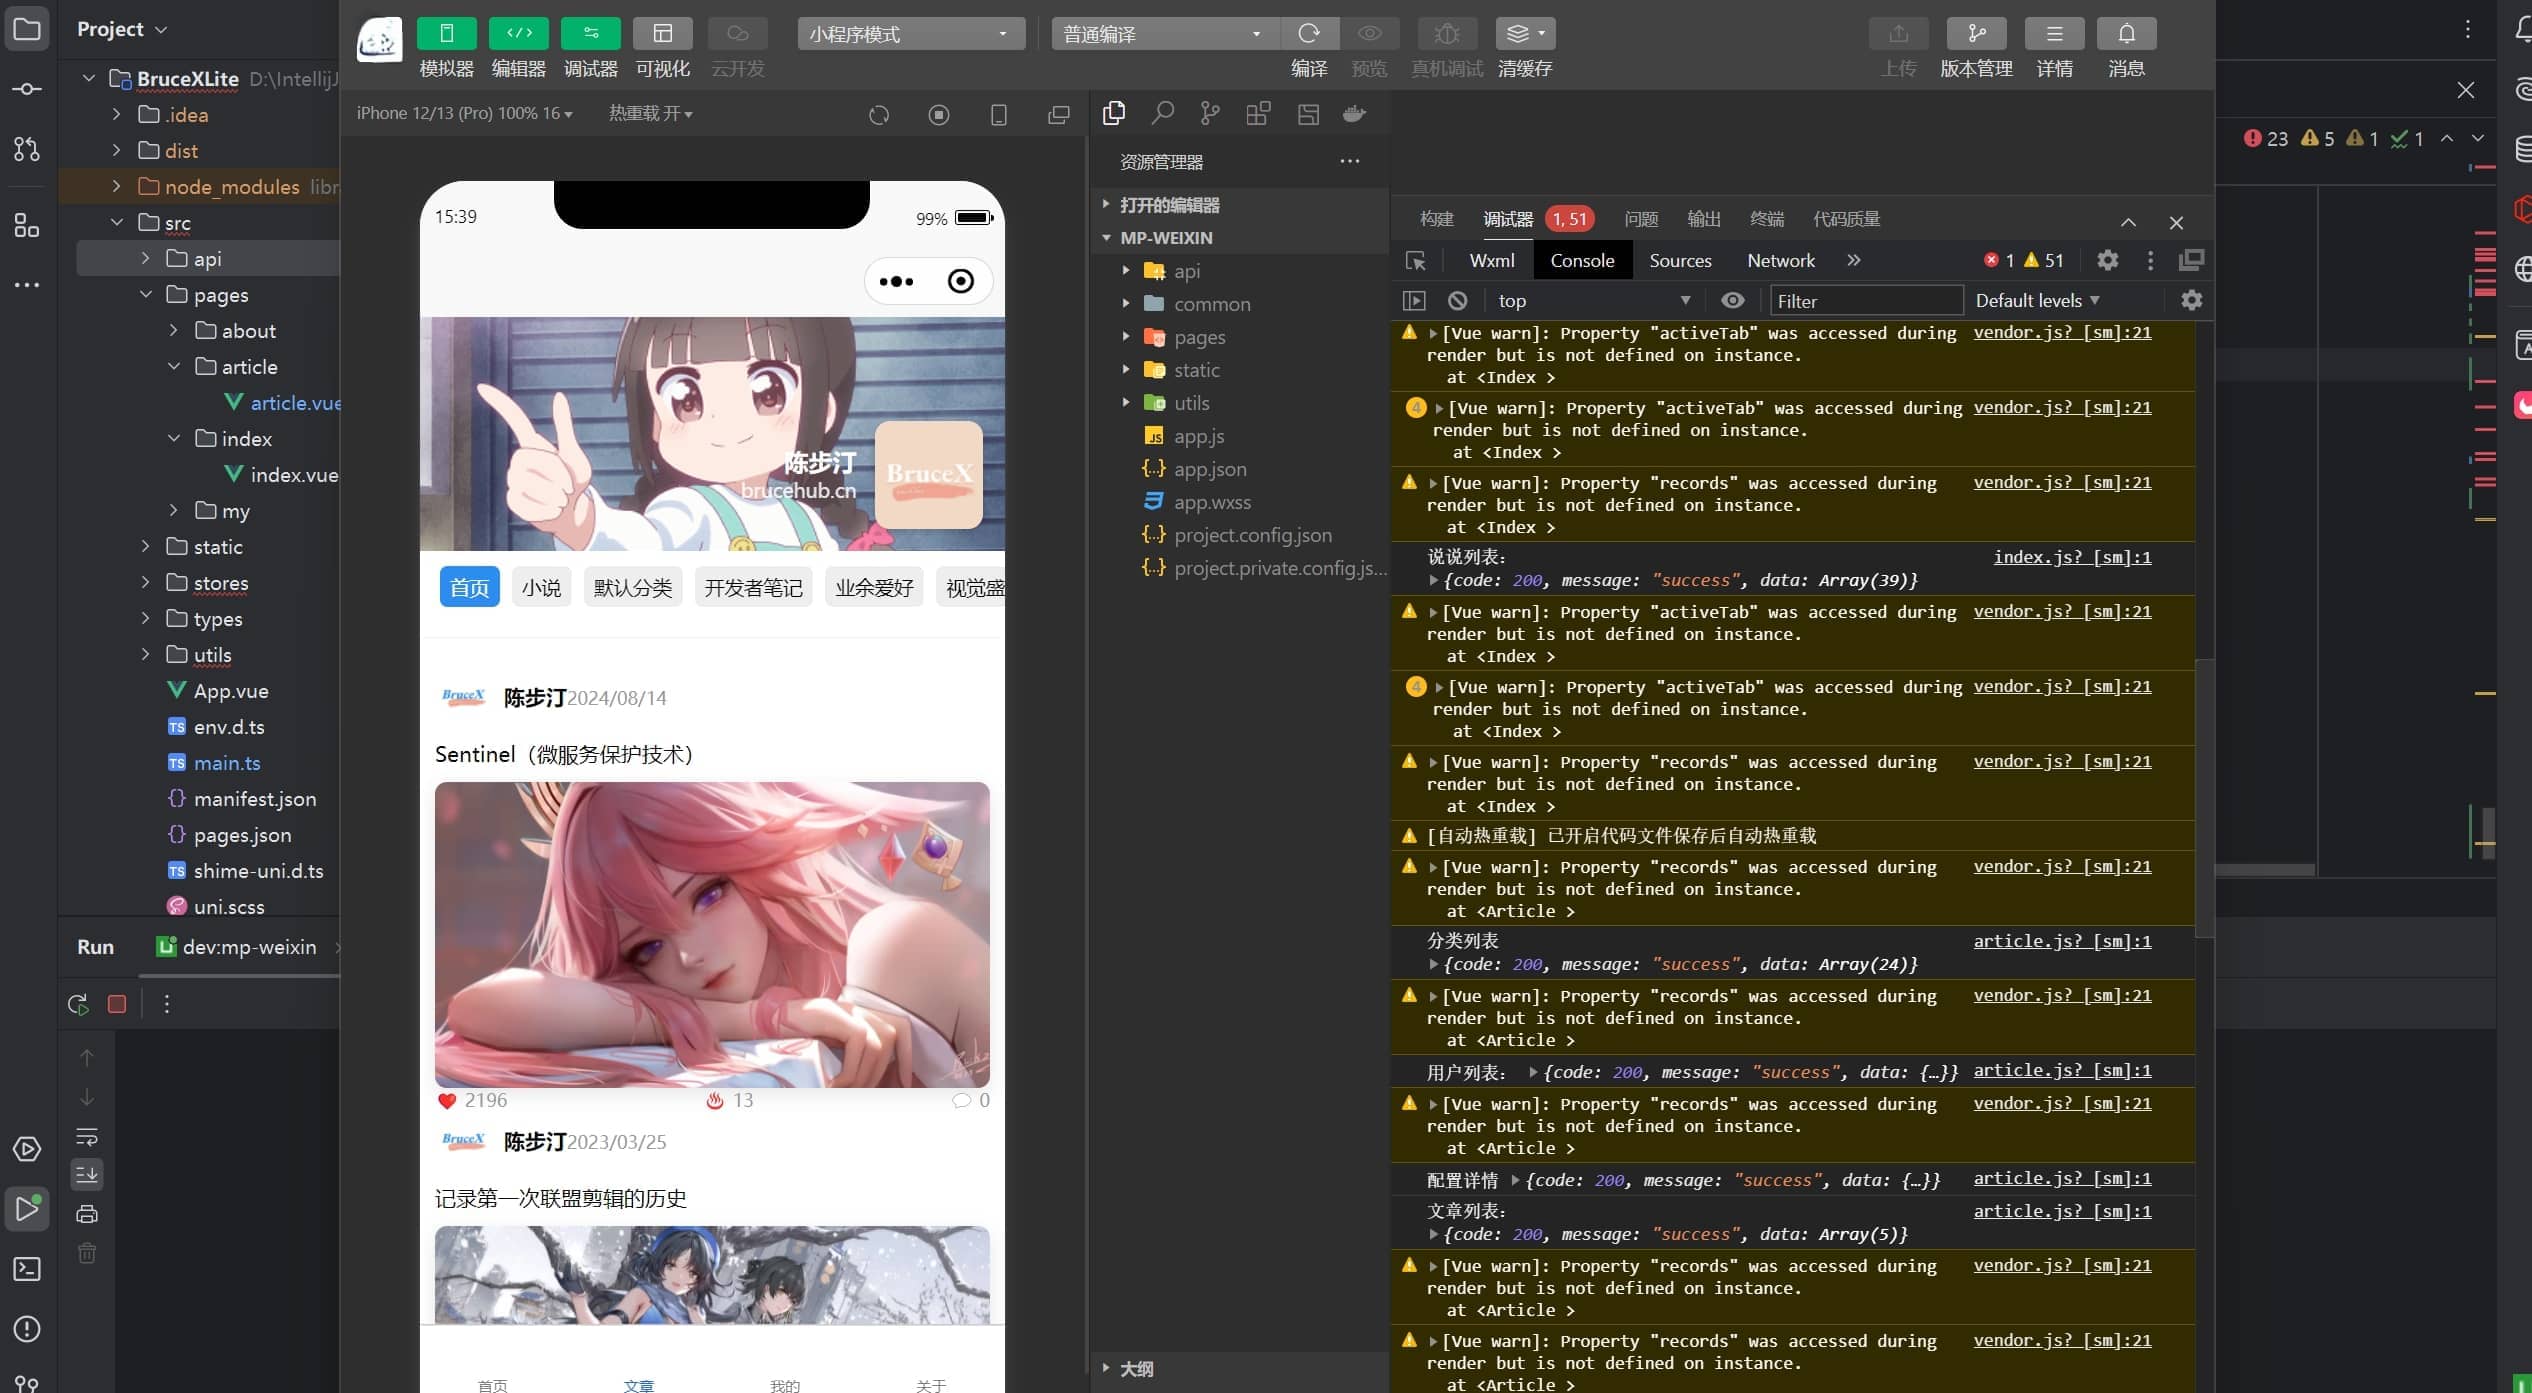Open project details (详情) button

pos(2054,33)
